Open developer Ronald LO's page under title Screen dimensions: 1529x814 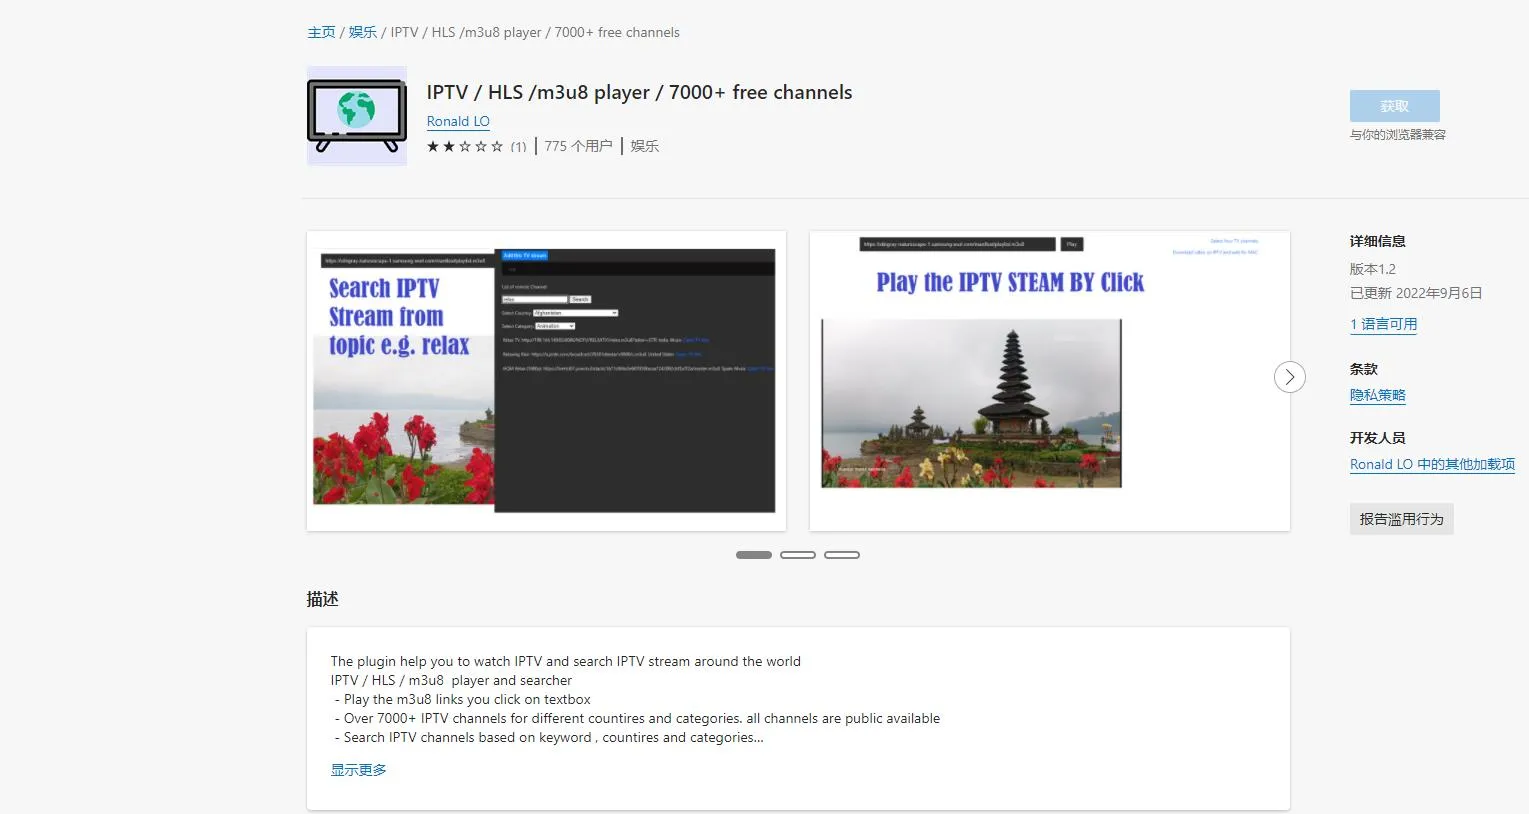(458, 121)
